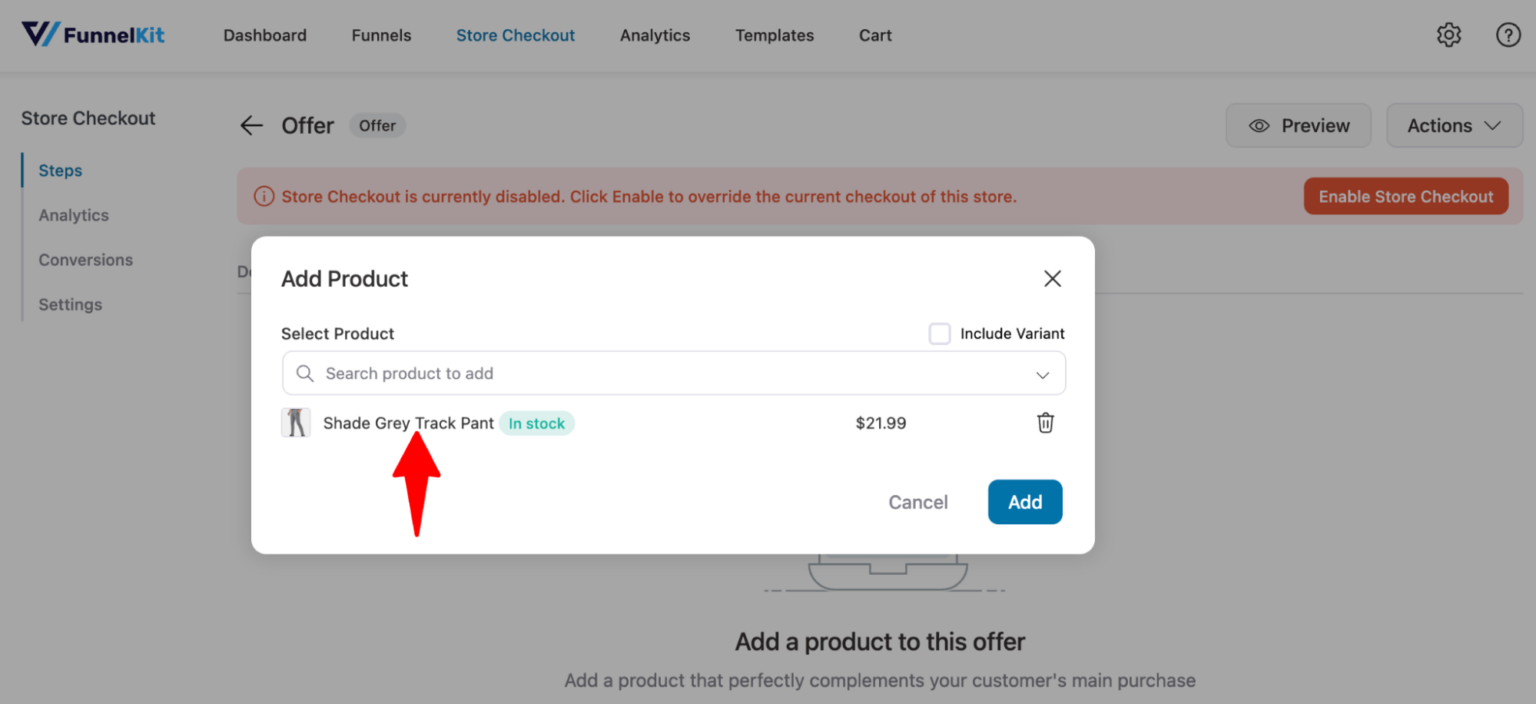
Task: Click Enable Store Checkout
Action: [1405, 196]
